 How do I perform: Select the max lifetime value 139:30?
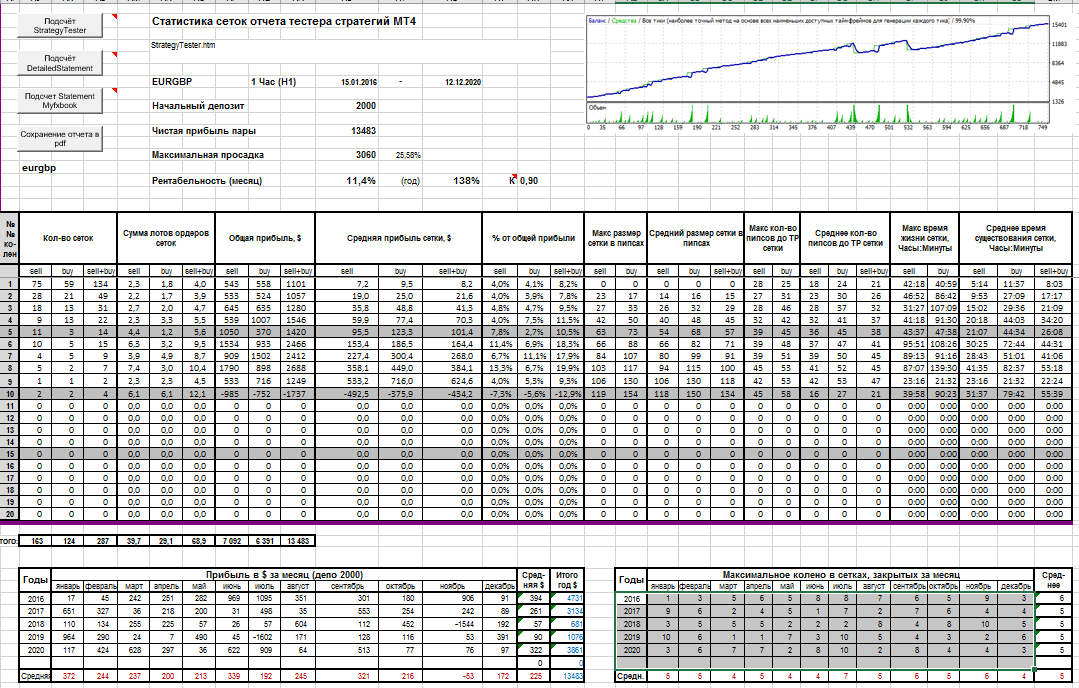click(943, 368)
